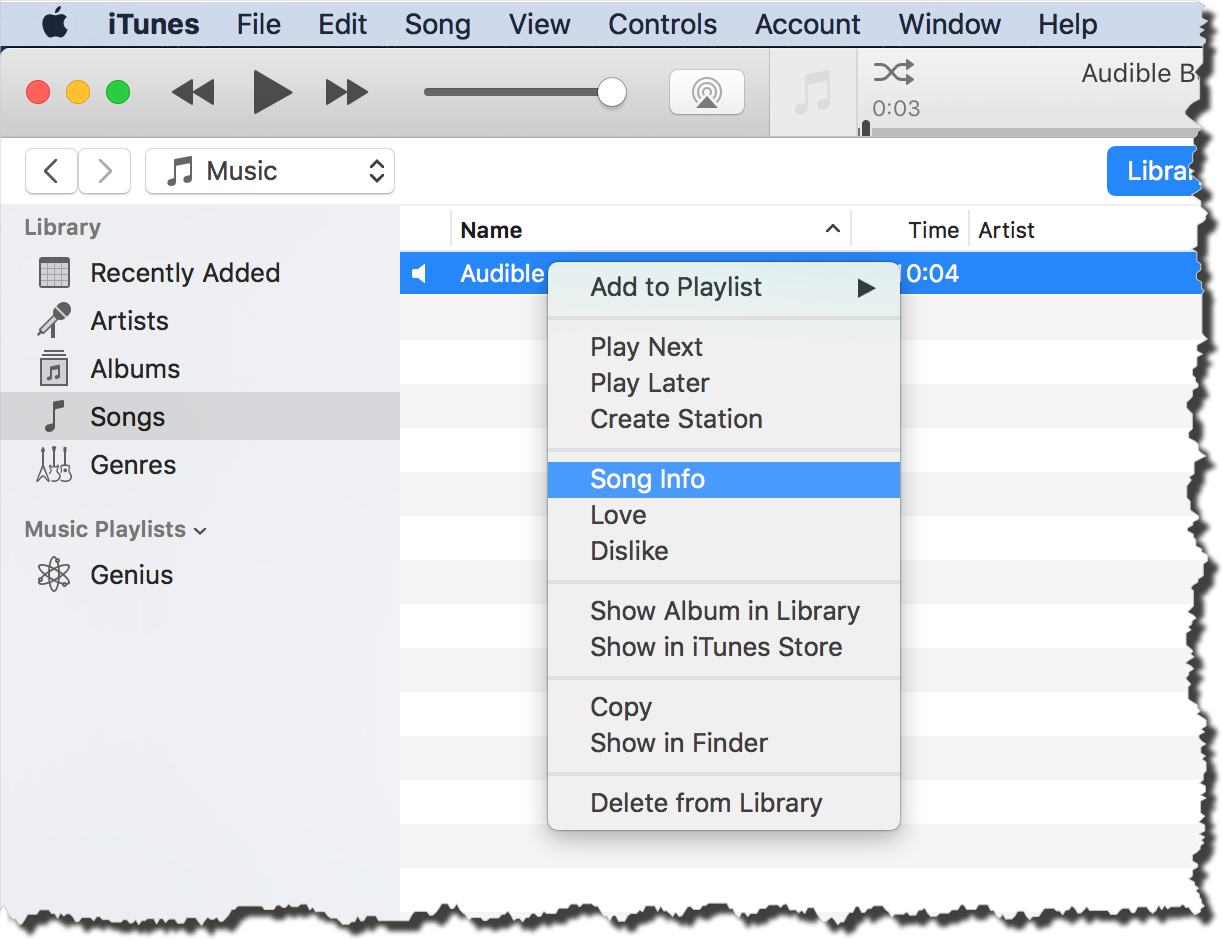Screen dimensions: 1222x940
Task: Select Songs in the sidebar
Action: [200, 417]
